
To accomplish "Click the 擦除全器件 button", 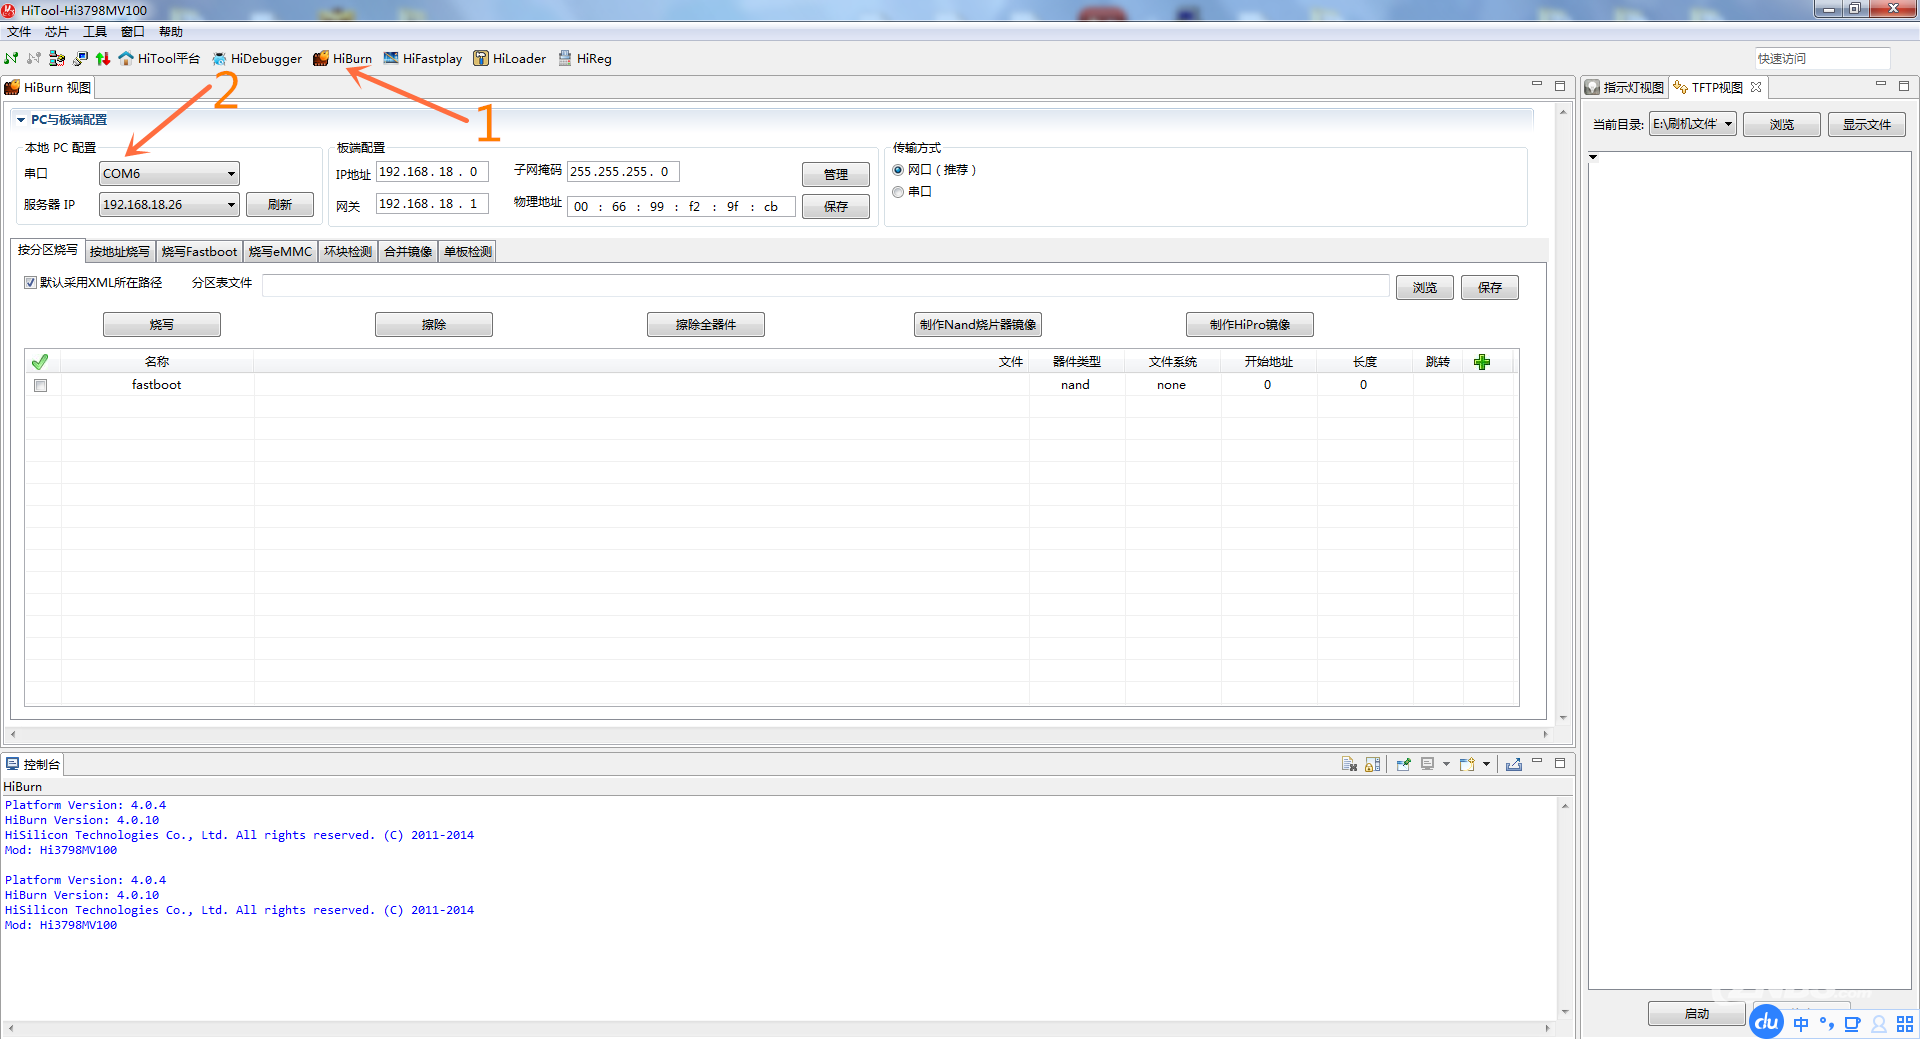I will [x=706, y=325].
